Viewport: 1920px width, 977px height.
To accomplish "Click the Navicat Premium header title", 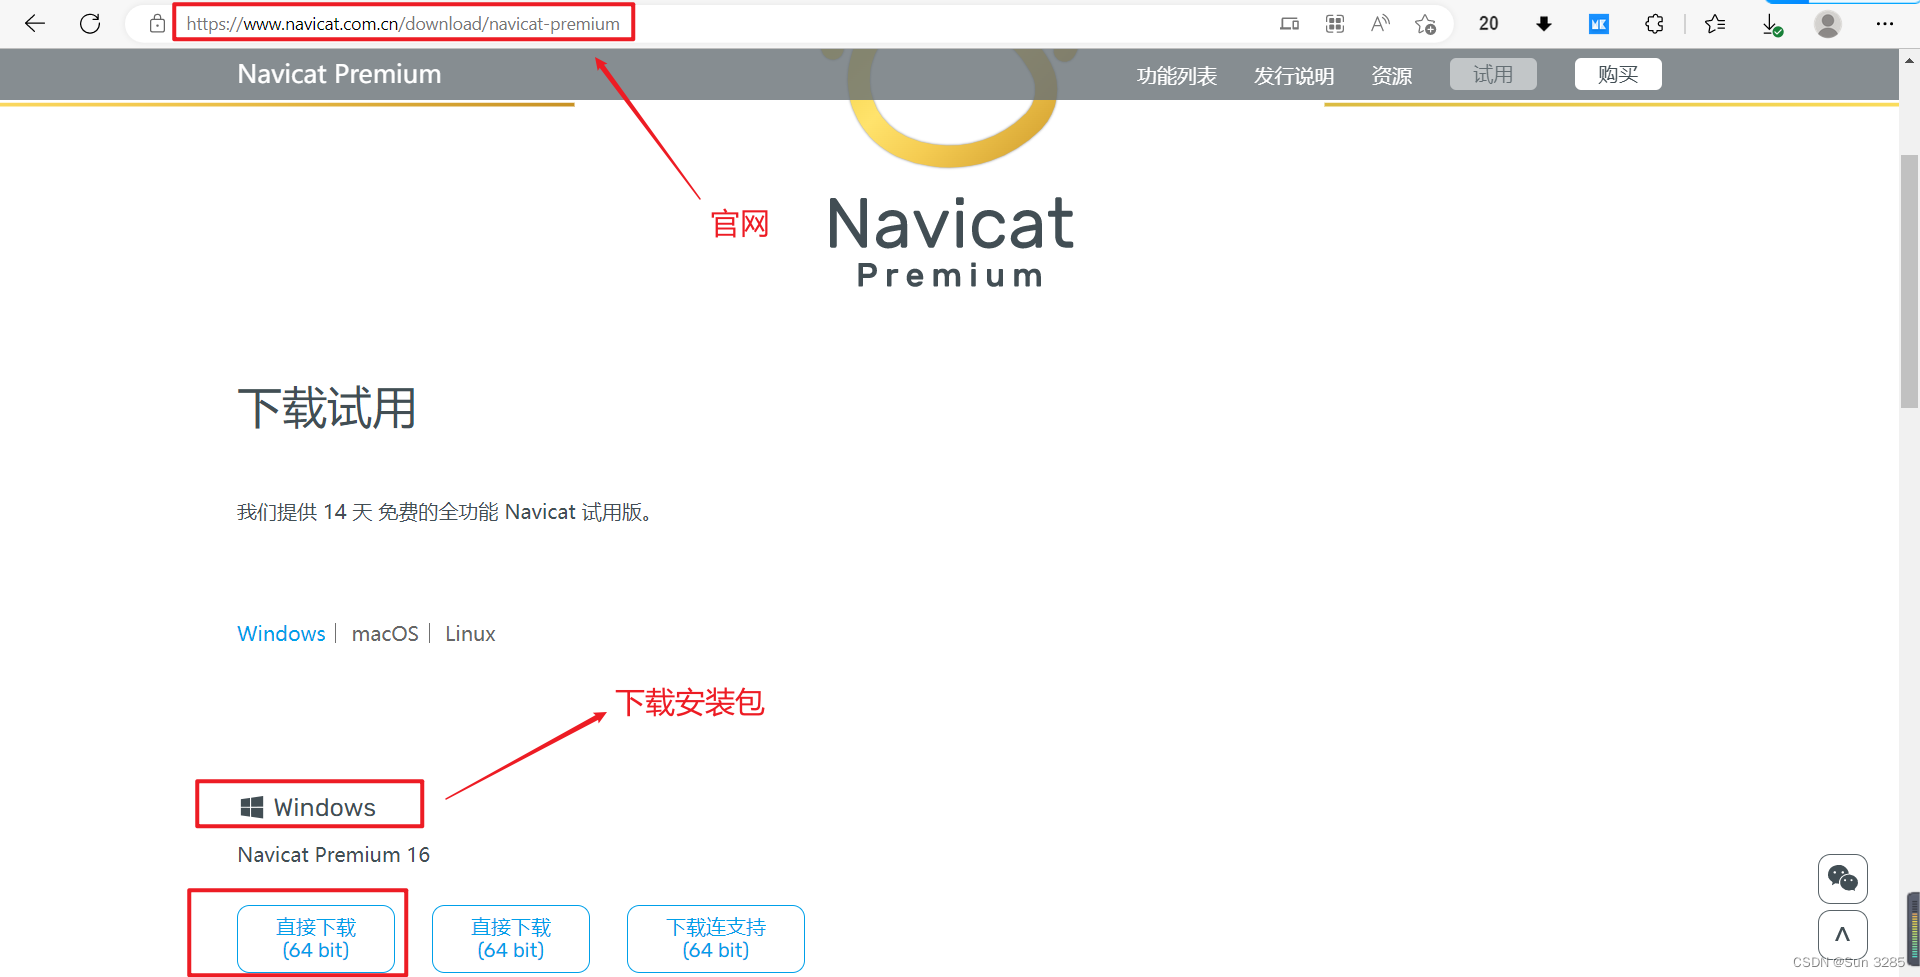I will [x=339, y=74].
